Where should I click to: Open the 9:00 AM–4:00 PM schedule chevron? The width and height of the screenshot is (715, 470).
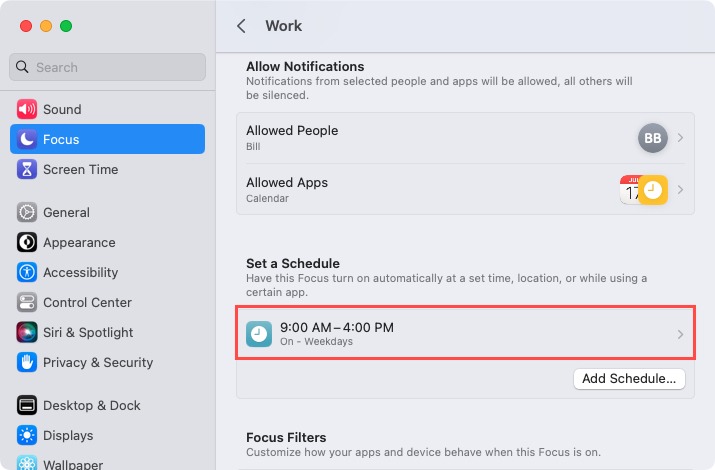pyautogui.click(x=680, y=334)
